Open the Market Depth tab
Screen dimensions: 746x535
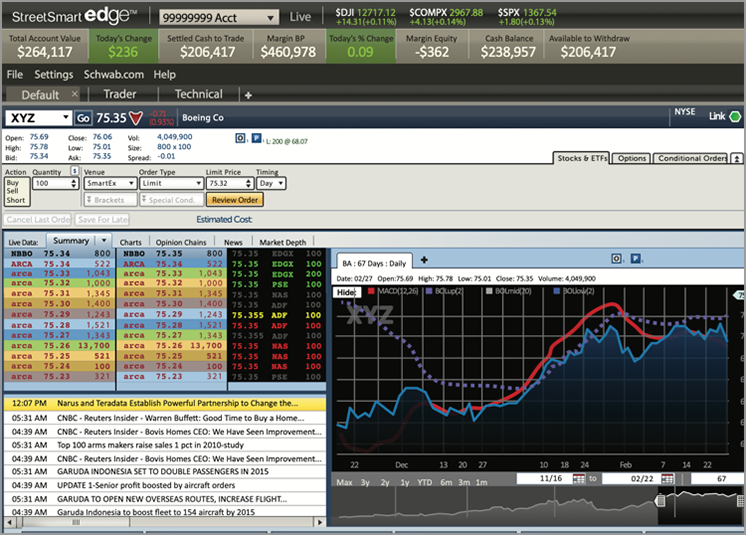(x=283, y=242)
